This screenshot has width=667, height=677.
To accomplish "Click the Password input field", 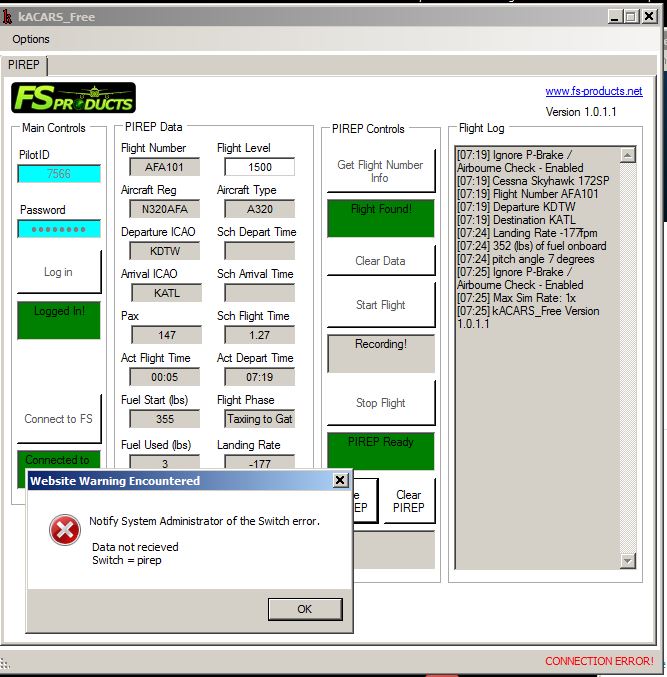I will click(59, 229).
